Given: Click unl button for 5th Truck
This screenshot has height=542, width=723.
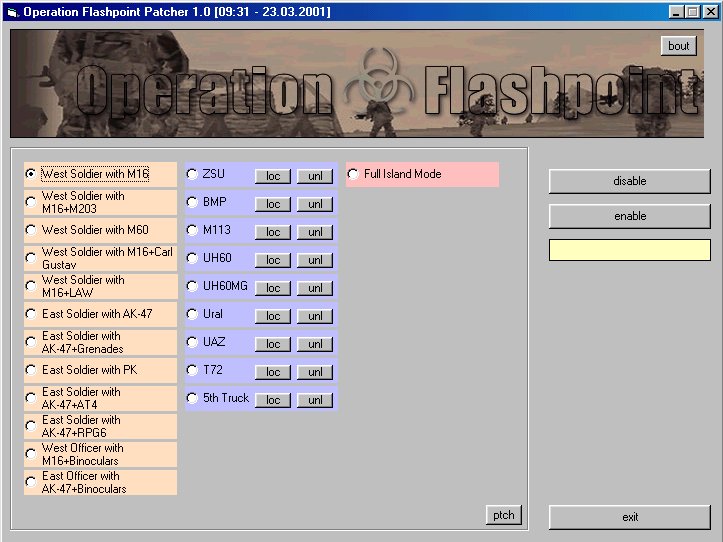Looking at the screenshot, I should [x=315, y=400].
